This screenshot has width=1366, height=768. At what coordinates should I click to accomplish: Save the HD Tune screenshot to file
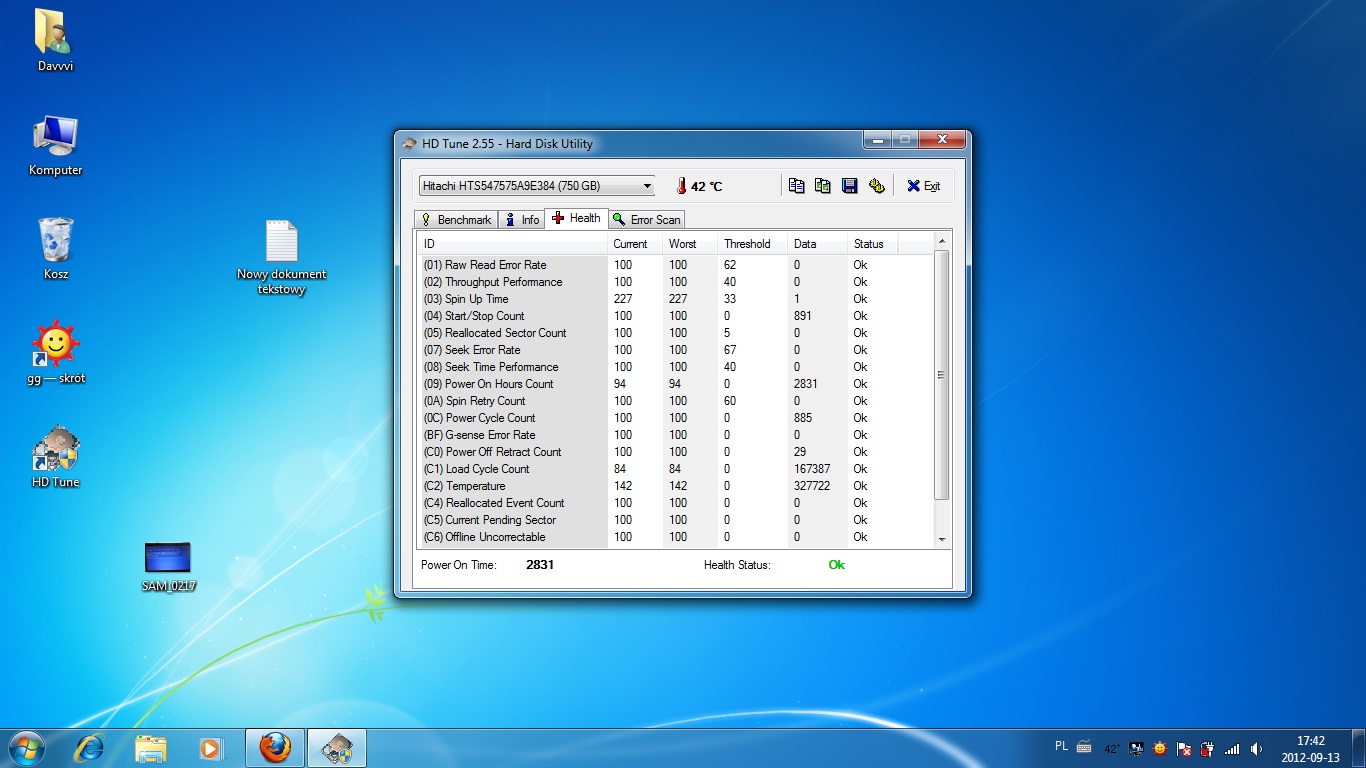pos(849,186)
